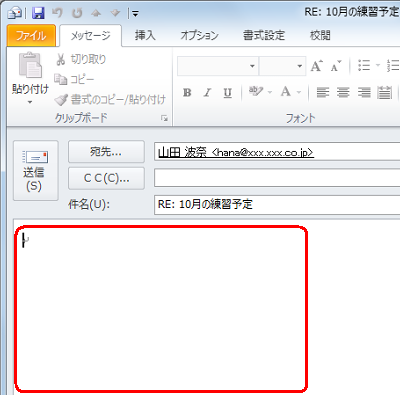
Task: Cut selection with 切り取り
Action: click(x=81, y=59)
